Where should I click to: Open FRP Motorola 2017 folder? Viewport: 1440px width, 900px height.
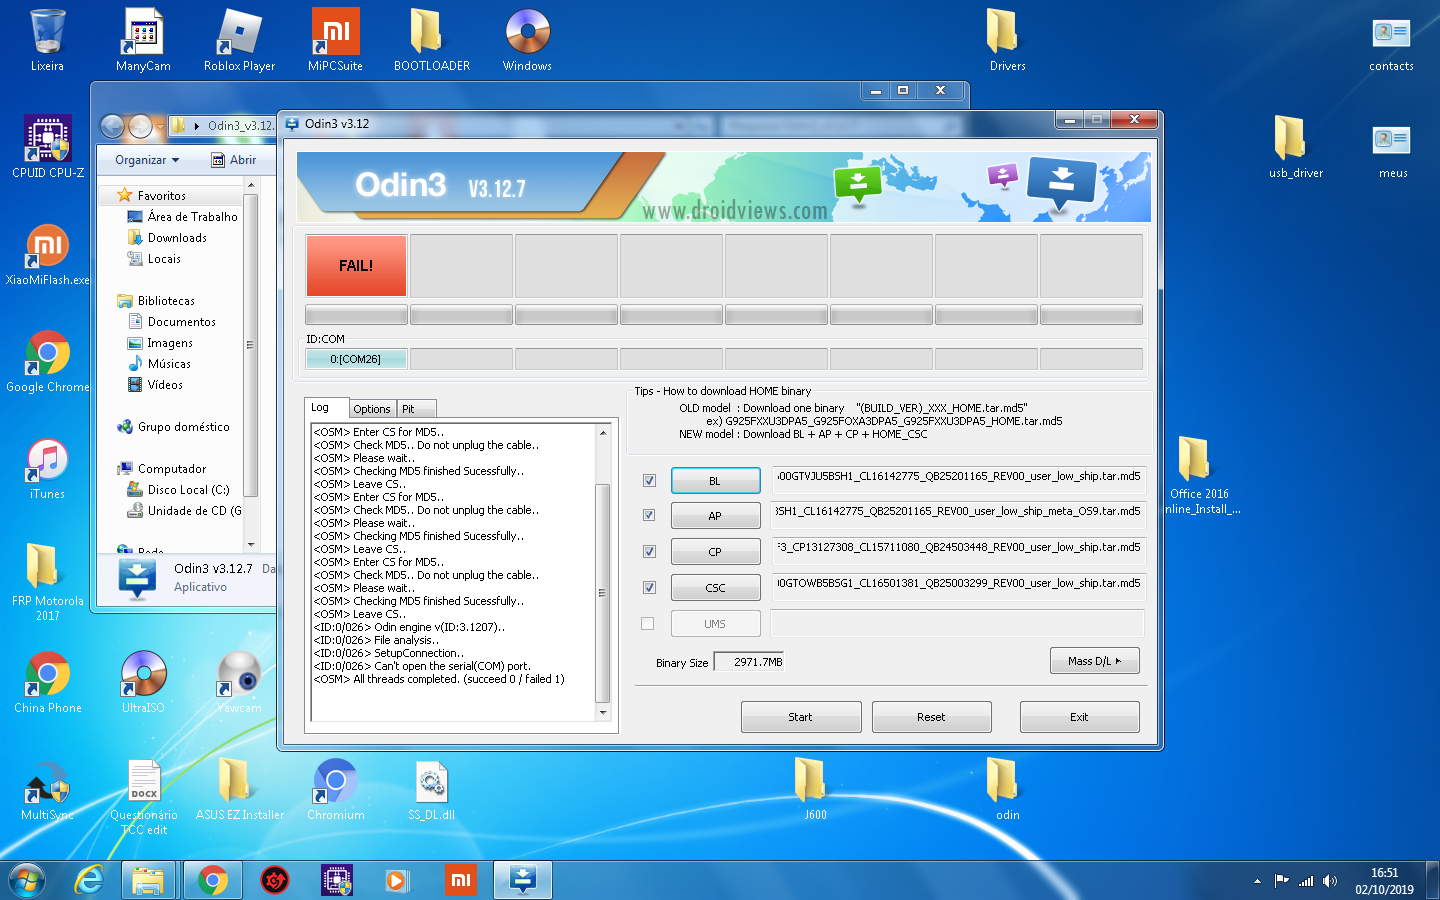pos(47,580)
